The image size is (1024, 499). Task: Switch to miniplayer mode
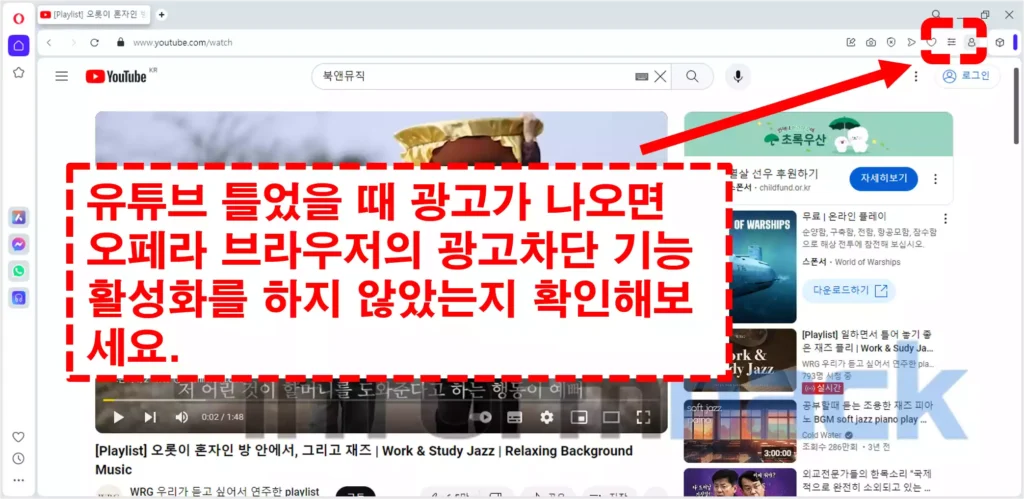[579, 417]
